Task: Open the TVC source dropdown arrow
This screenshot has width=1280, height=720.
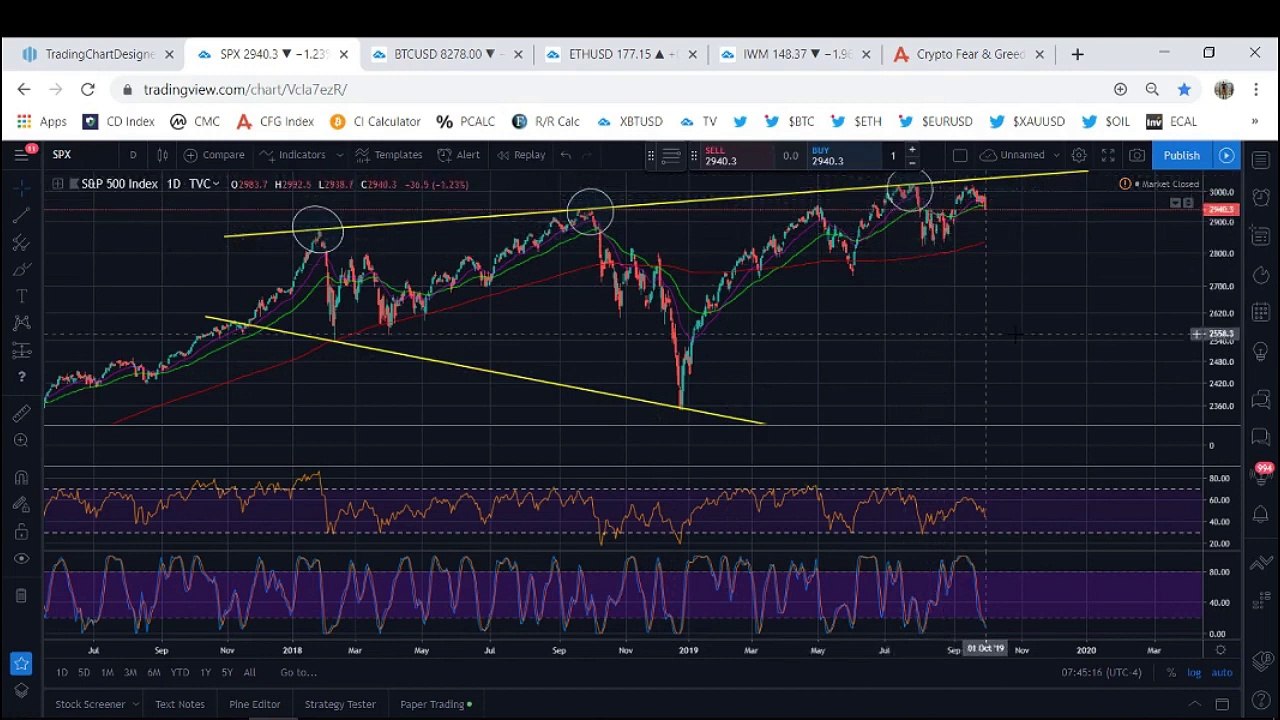Action: 215,184
